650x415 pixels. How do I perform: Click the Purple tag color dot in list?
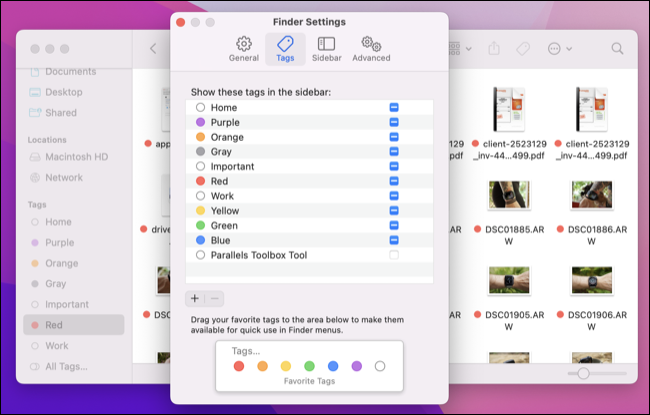pos(200,122)
